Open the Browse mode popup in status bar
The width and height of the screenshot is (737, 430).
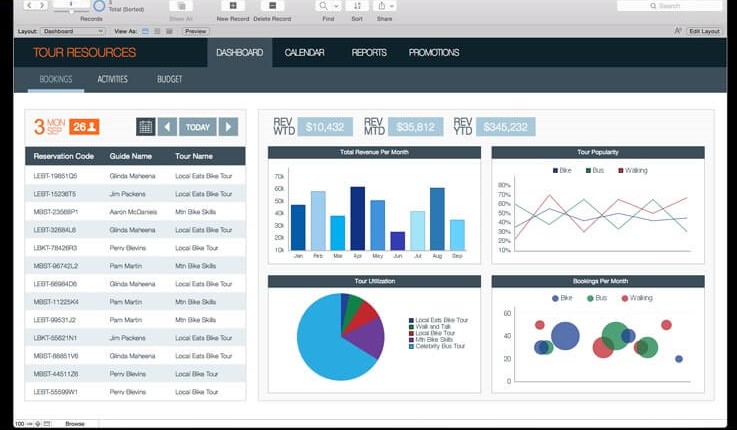click(75, 424)
